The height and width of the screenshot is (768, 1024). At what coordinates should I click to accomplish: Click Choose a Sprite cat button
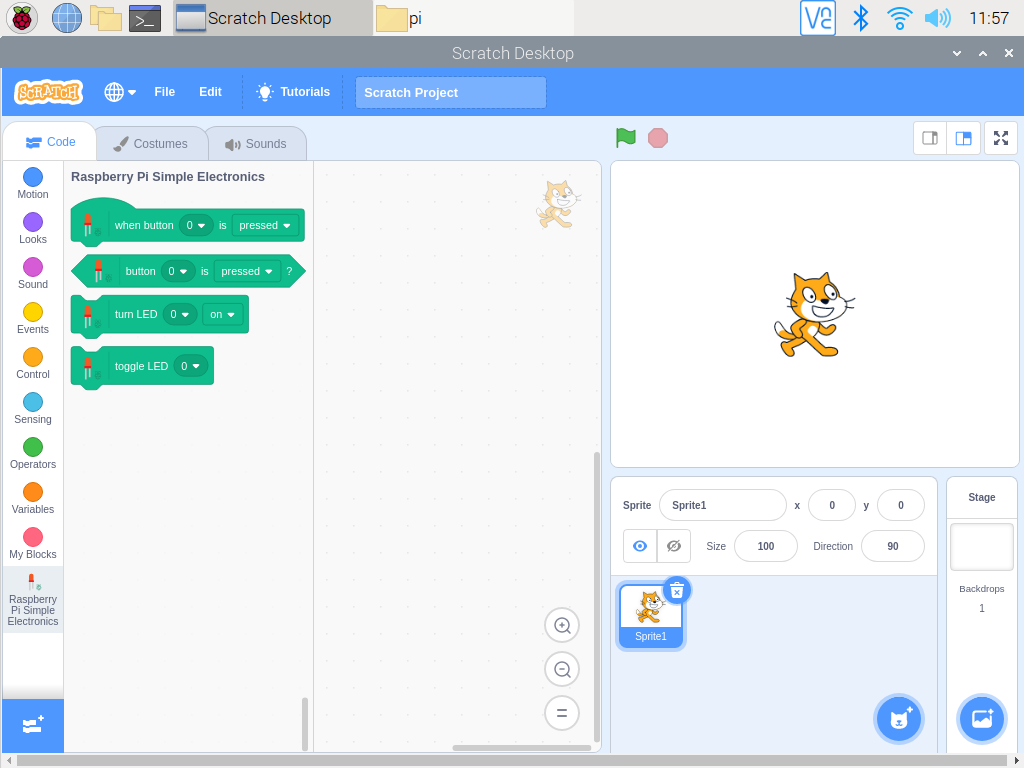click(899, 719)
